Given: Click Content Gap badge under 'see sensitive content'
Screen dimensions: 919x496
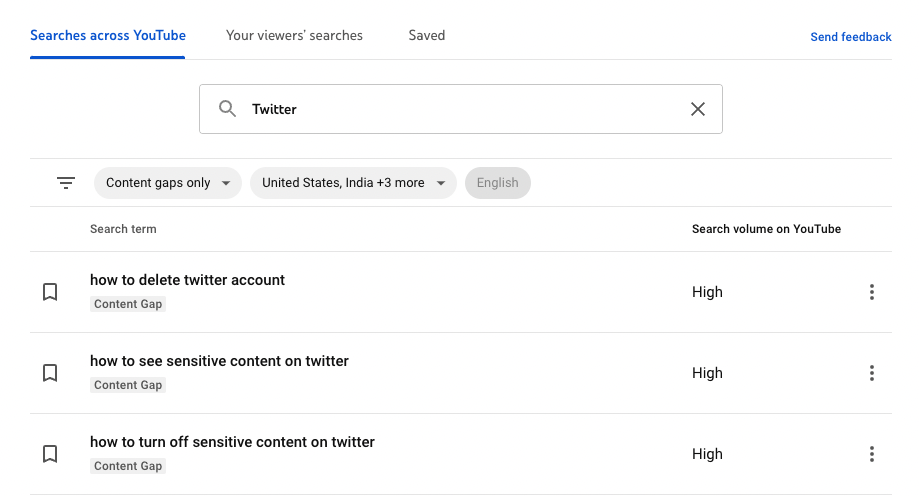Looking at the screenshot, I should [128, 385].
